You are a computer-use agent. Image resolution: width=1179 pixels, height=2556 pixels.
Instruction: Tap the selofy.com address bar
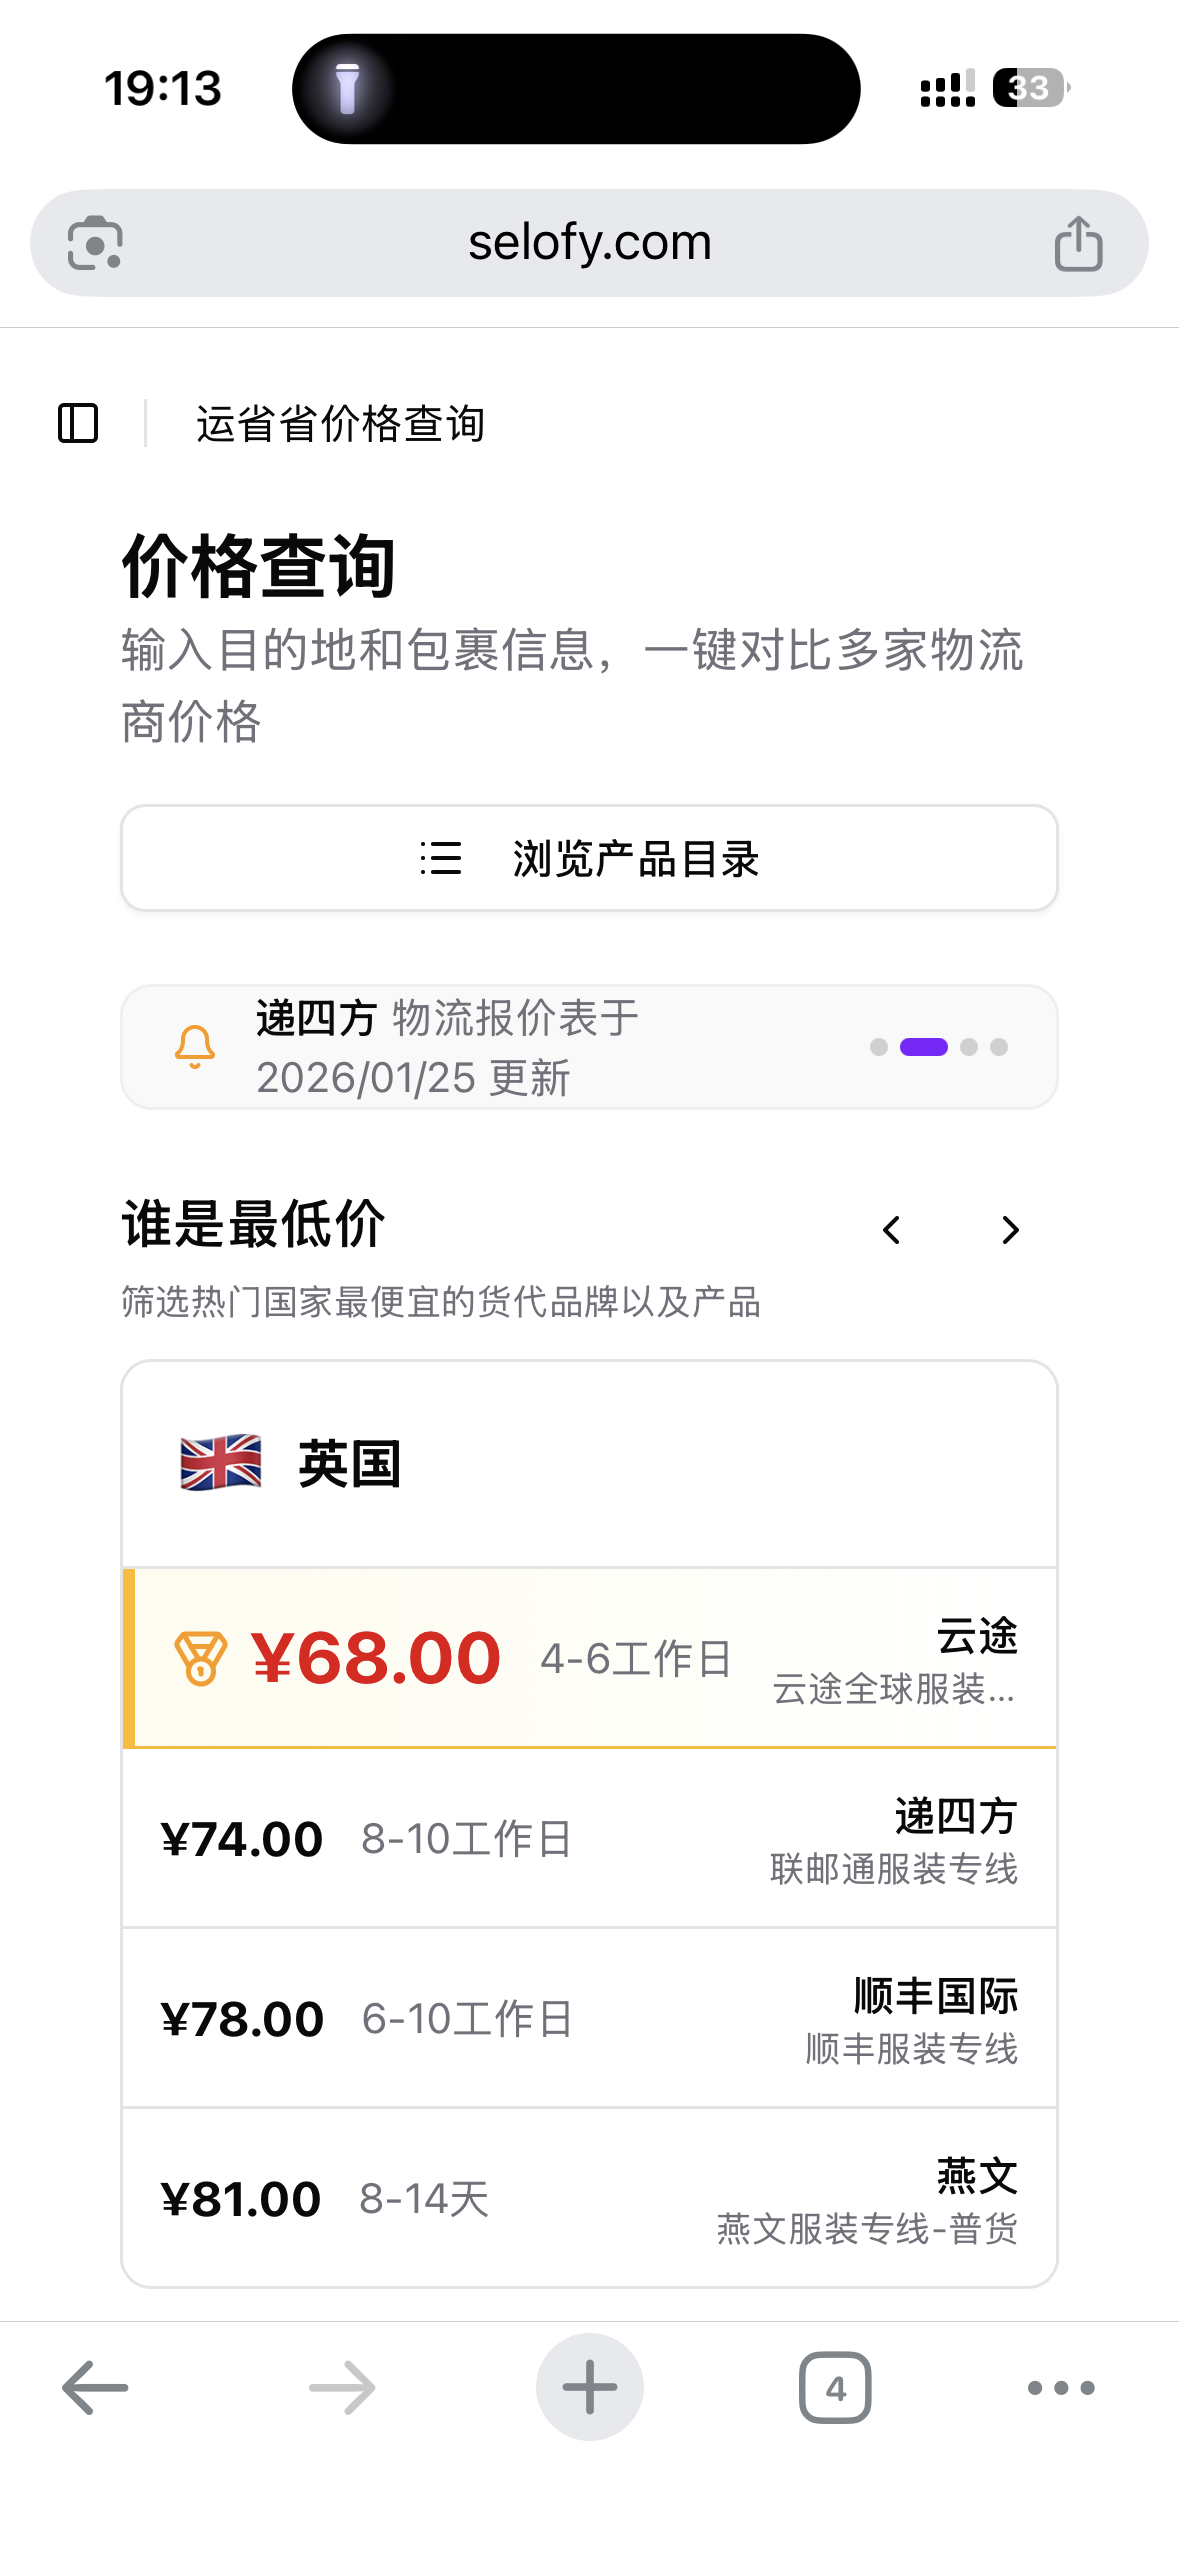coord(589,243)
